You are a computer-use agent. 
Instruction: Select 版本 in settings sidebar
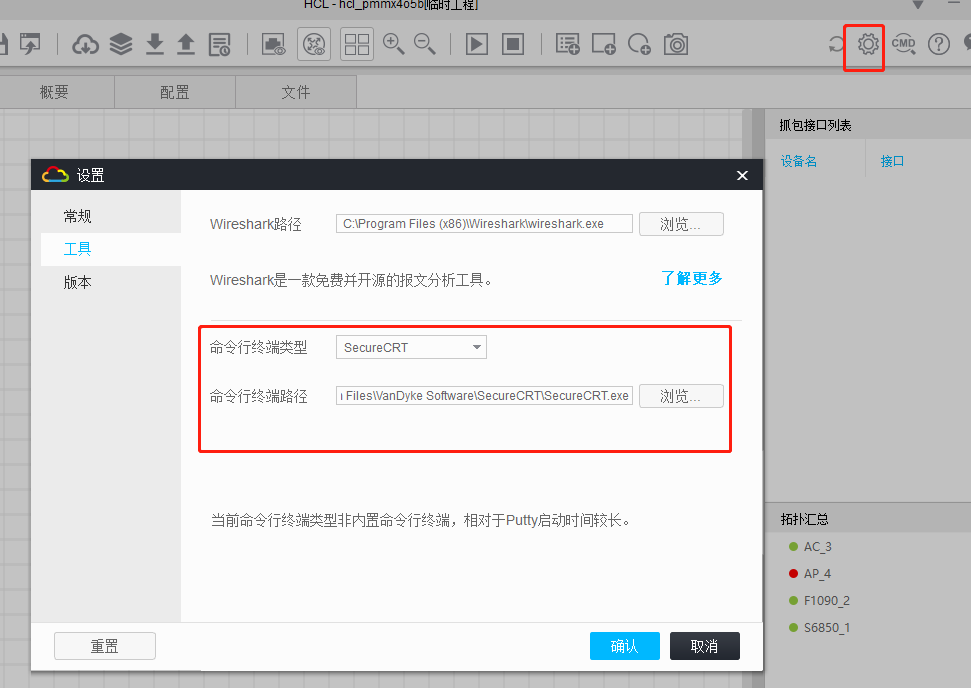pyautogui.click(x=77, y=282)
